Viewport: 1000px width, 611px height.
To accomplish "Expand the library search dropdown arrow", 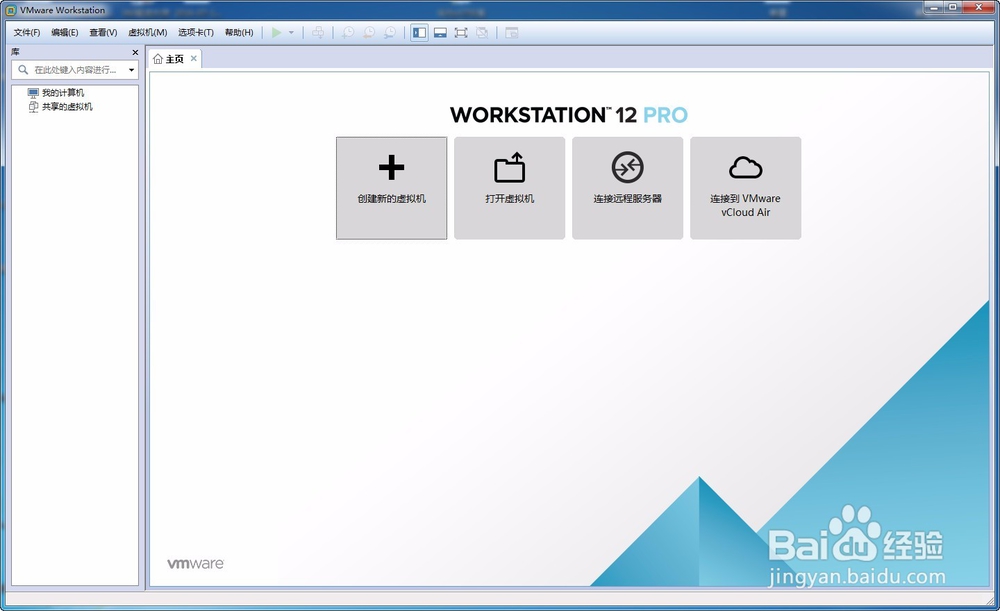I will (x=131, y=70).
